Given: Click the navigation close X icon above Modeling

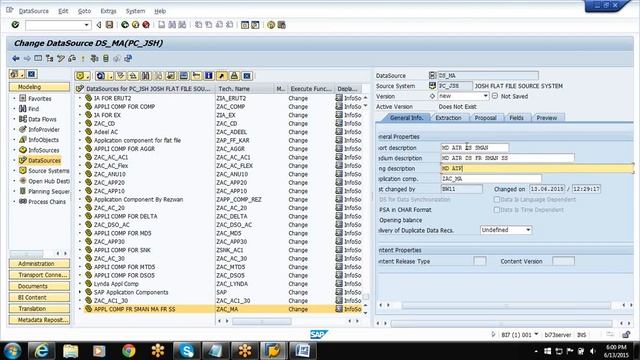Looking at the screenshot, I should pyautogui.click(x=32, y=74).
